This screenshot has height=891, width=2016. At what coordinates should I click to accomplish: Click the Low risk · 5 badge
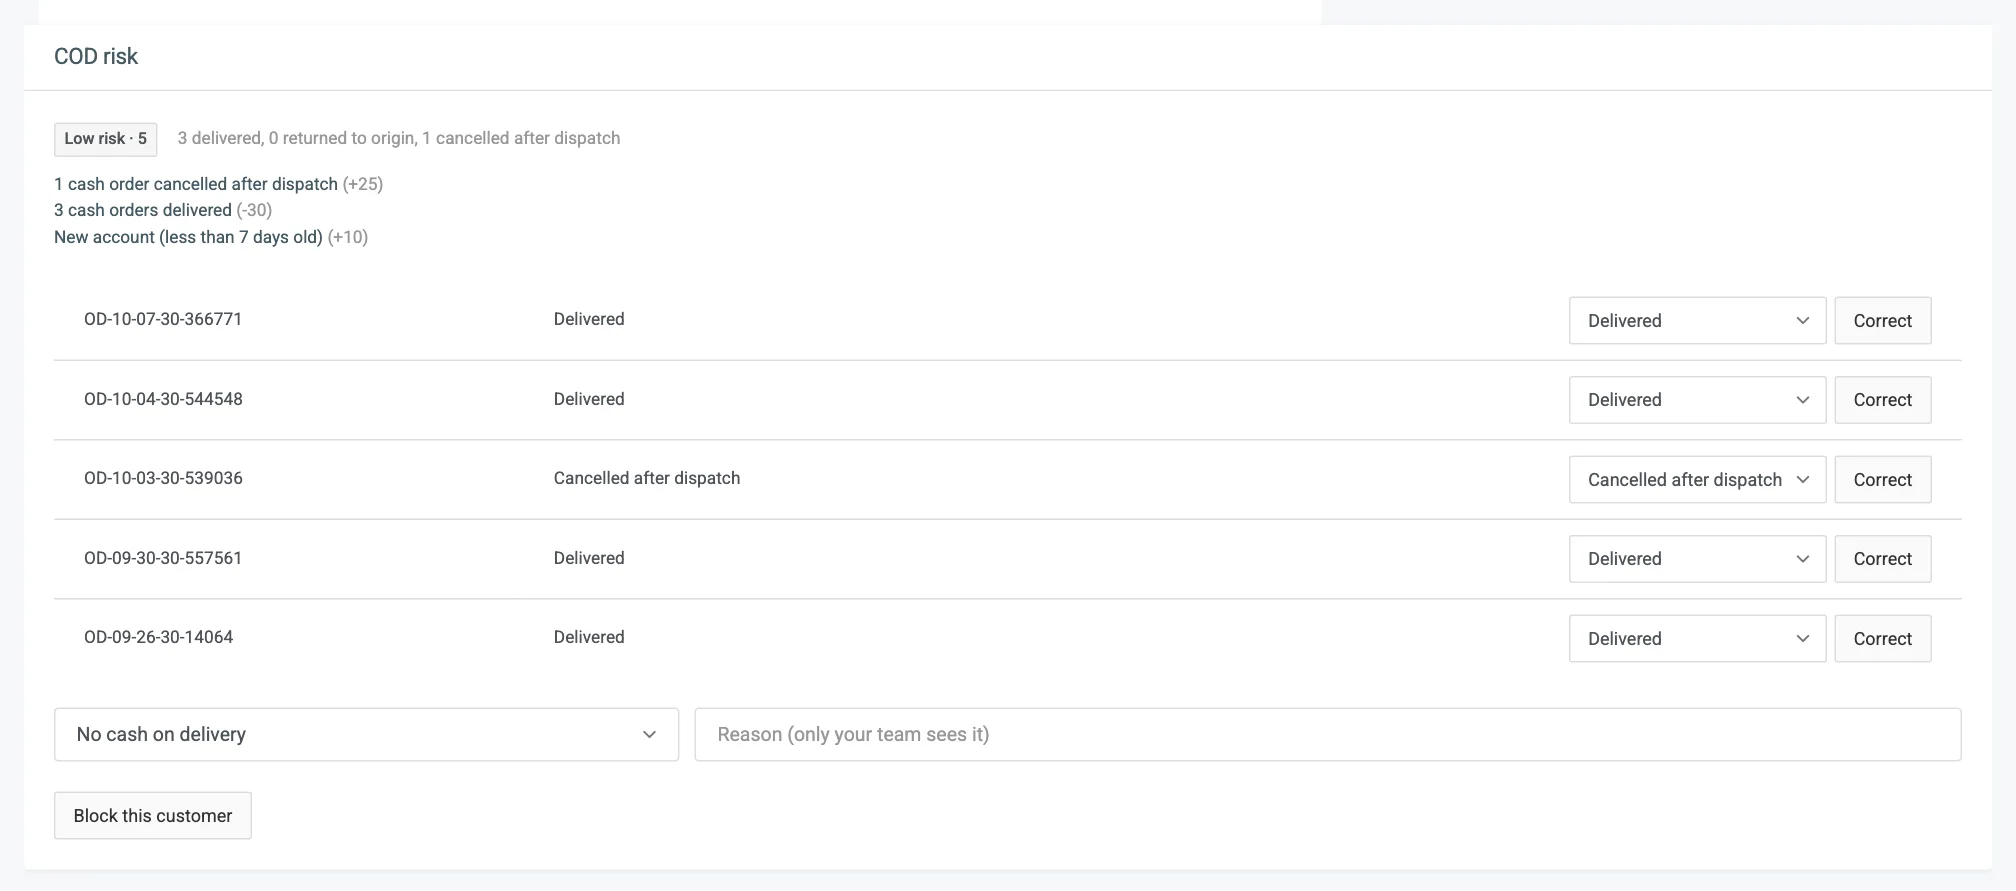105,139
